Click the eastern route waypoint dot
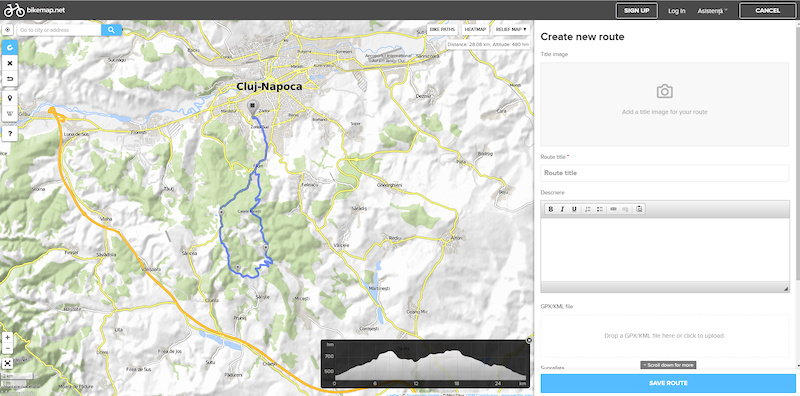 click(x=266, y=247)
